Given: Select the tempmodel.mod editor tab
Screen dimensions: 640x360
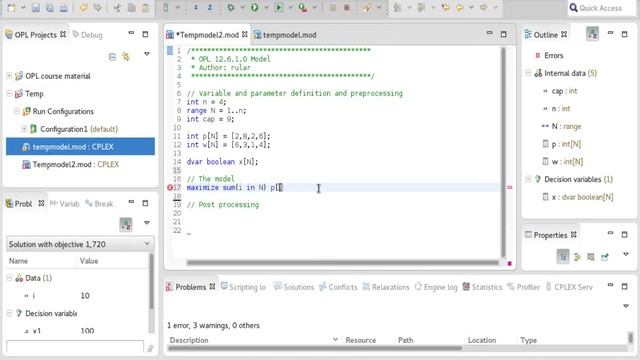Looking at the screenshot, I should pos(285,35).
